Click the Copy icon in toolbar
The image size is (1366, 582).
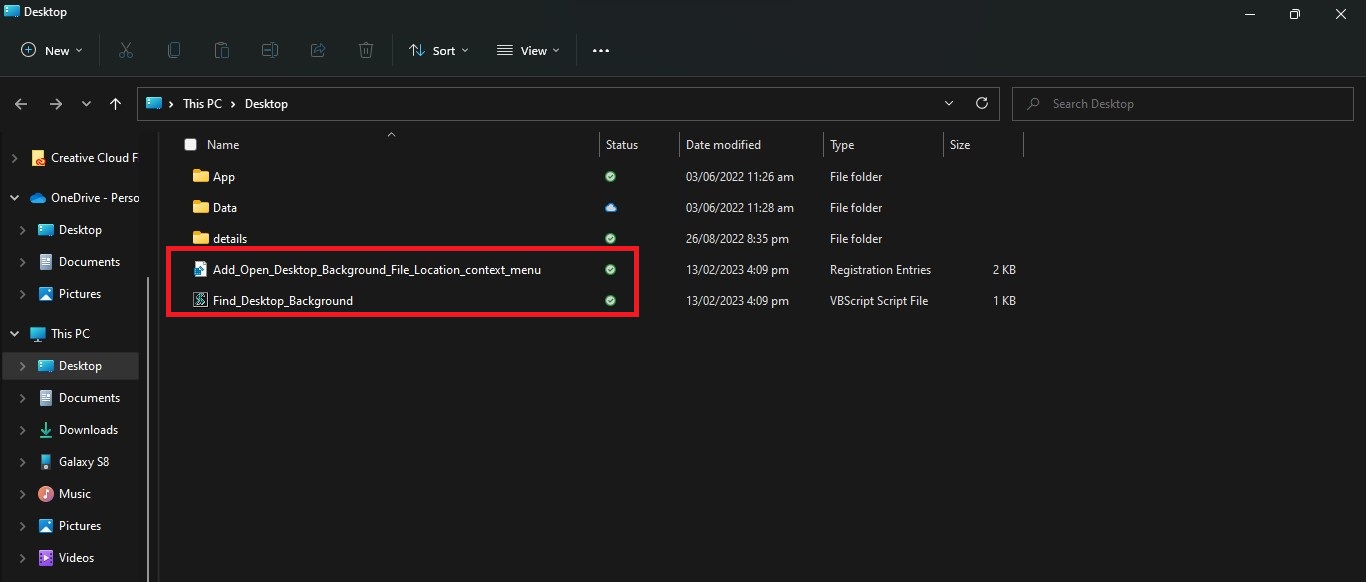pos(174,50)
